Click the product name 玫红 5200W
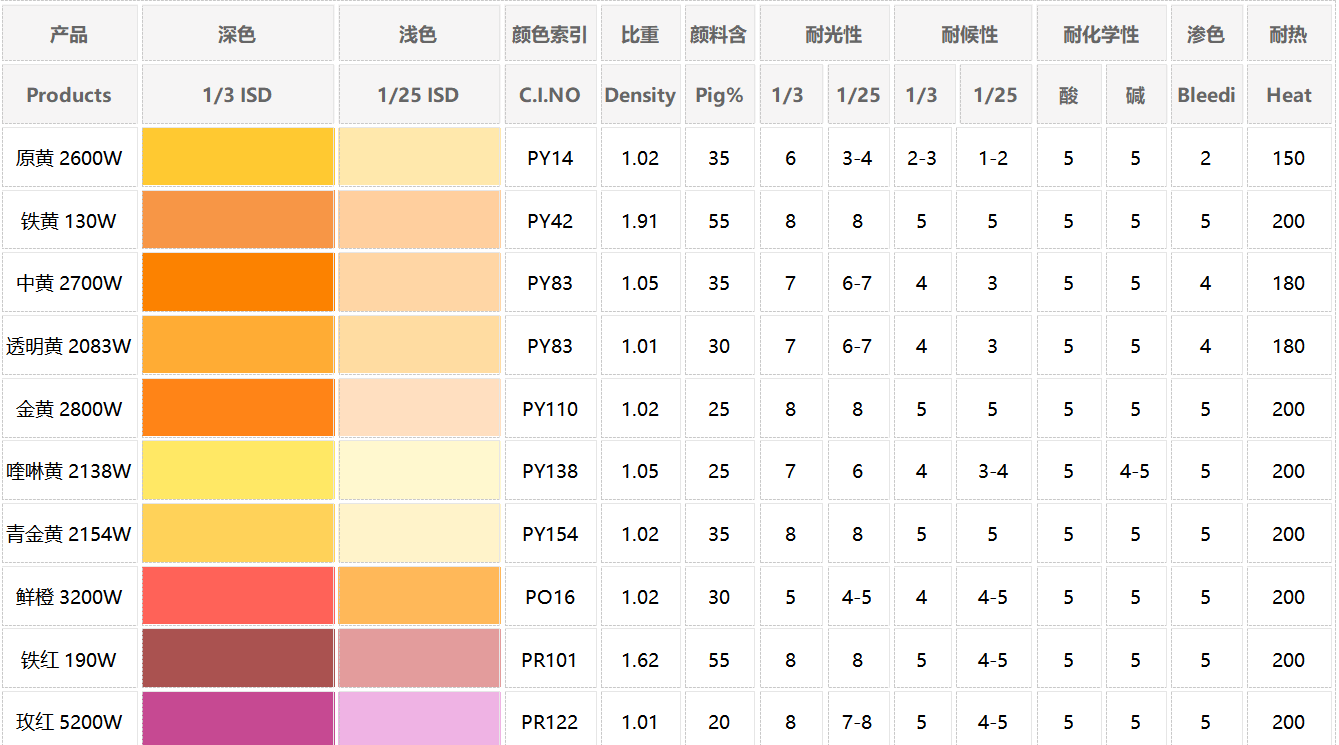The height and width of the screenshot is (745, 1339). point(69,722)
